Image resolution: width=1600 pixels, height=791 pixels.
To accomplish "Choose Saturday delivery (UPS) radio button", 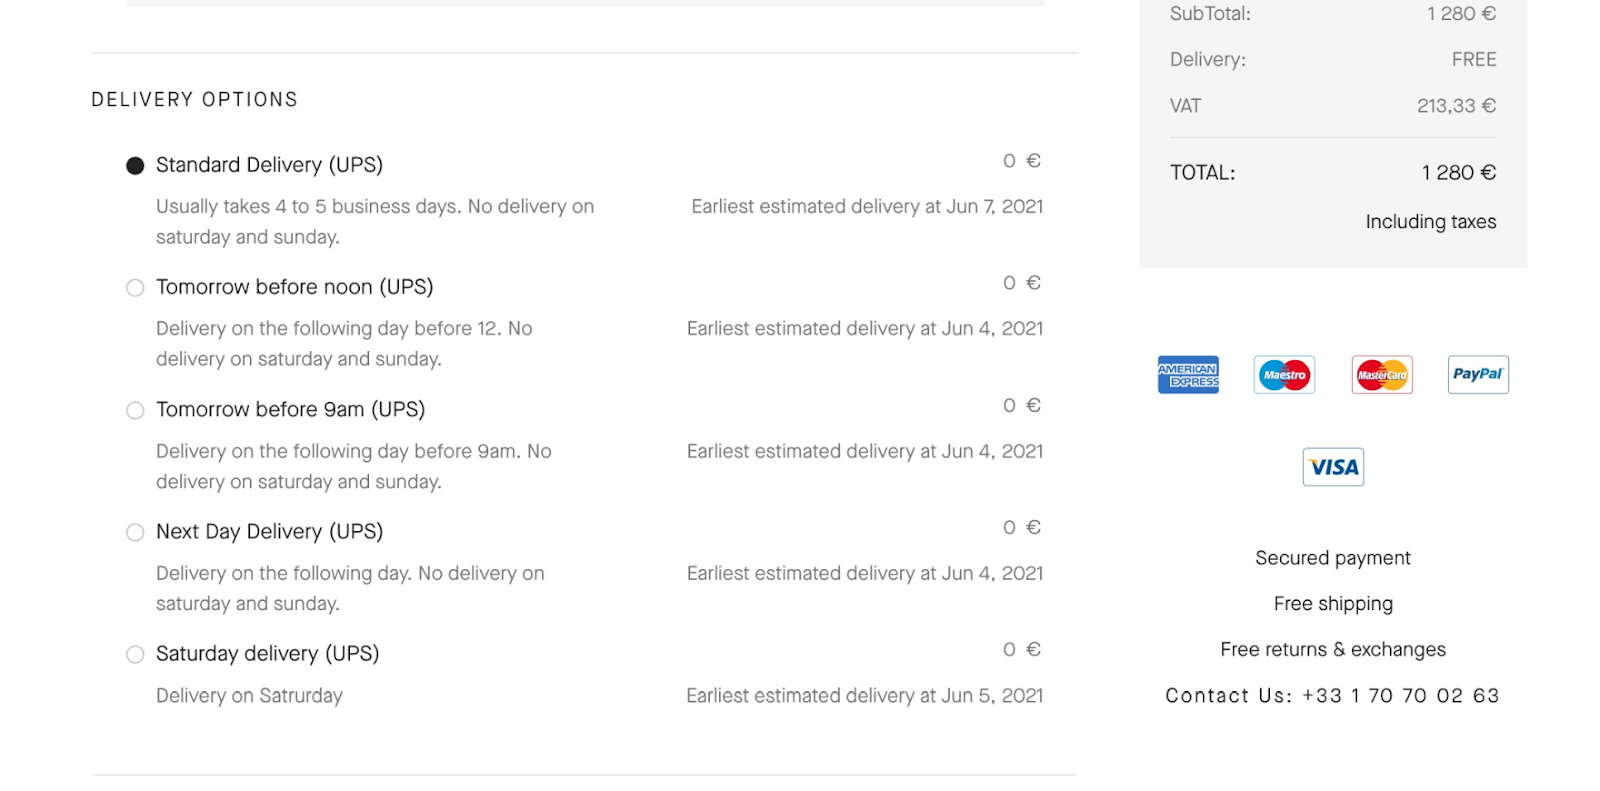I will (135, 655).
